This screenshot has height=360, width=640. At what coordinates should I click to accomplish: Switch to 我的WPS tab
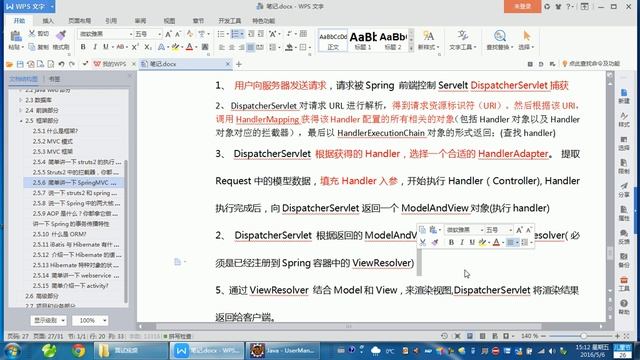click(110, 64)
